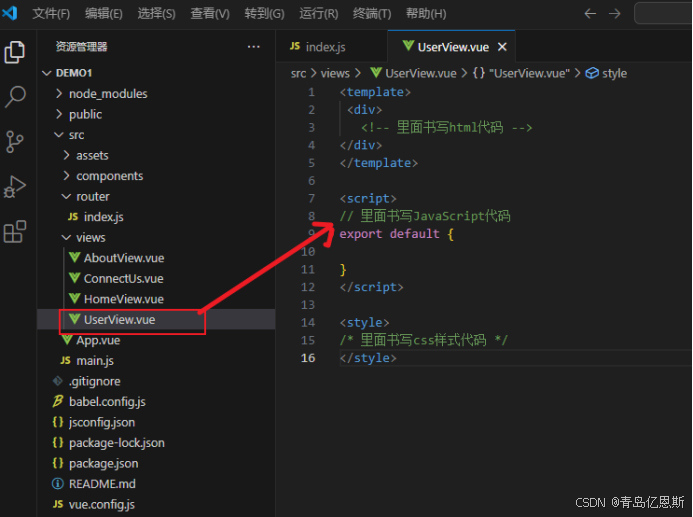Open explorer more actions (three dots)
The image size is (693, 517).
point(254,46)
